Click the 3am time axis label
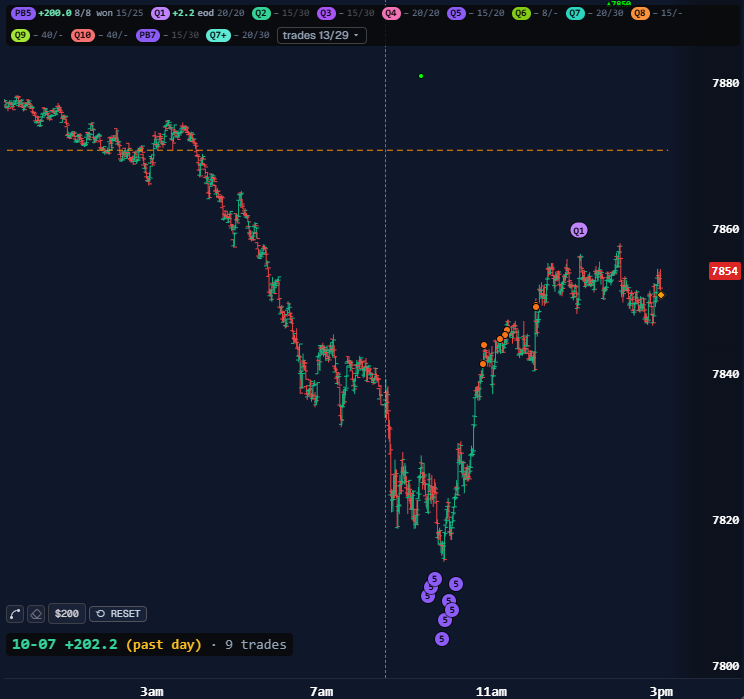The height and width of the screenshot is (699, 744). coord(152,692)
